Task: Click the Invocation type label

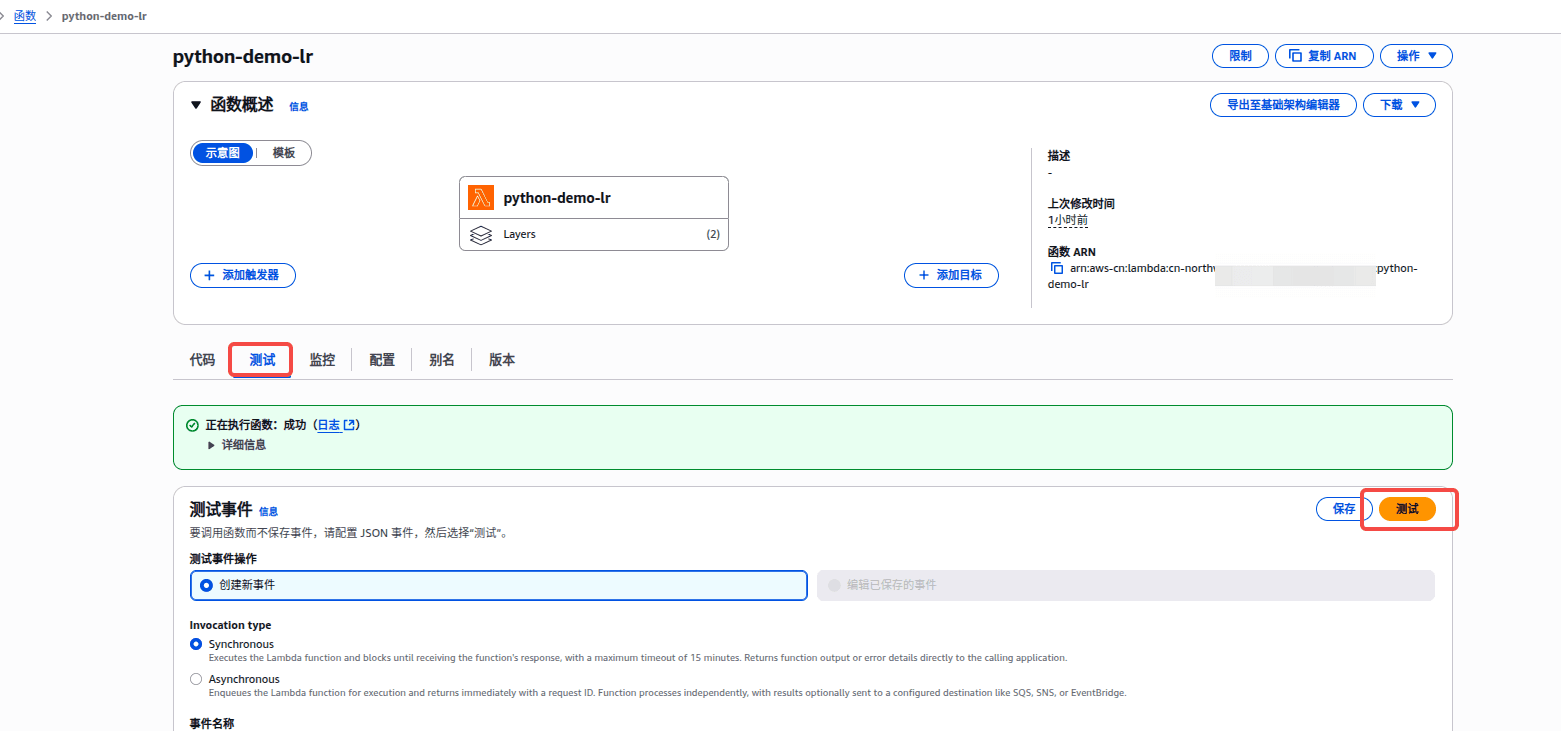Action: (x=230, y=626)
